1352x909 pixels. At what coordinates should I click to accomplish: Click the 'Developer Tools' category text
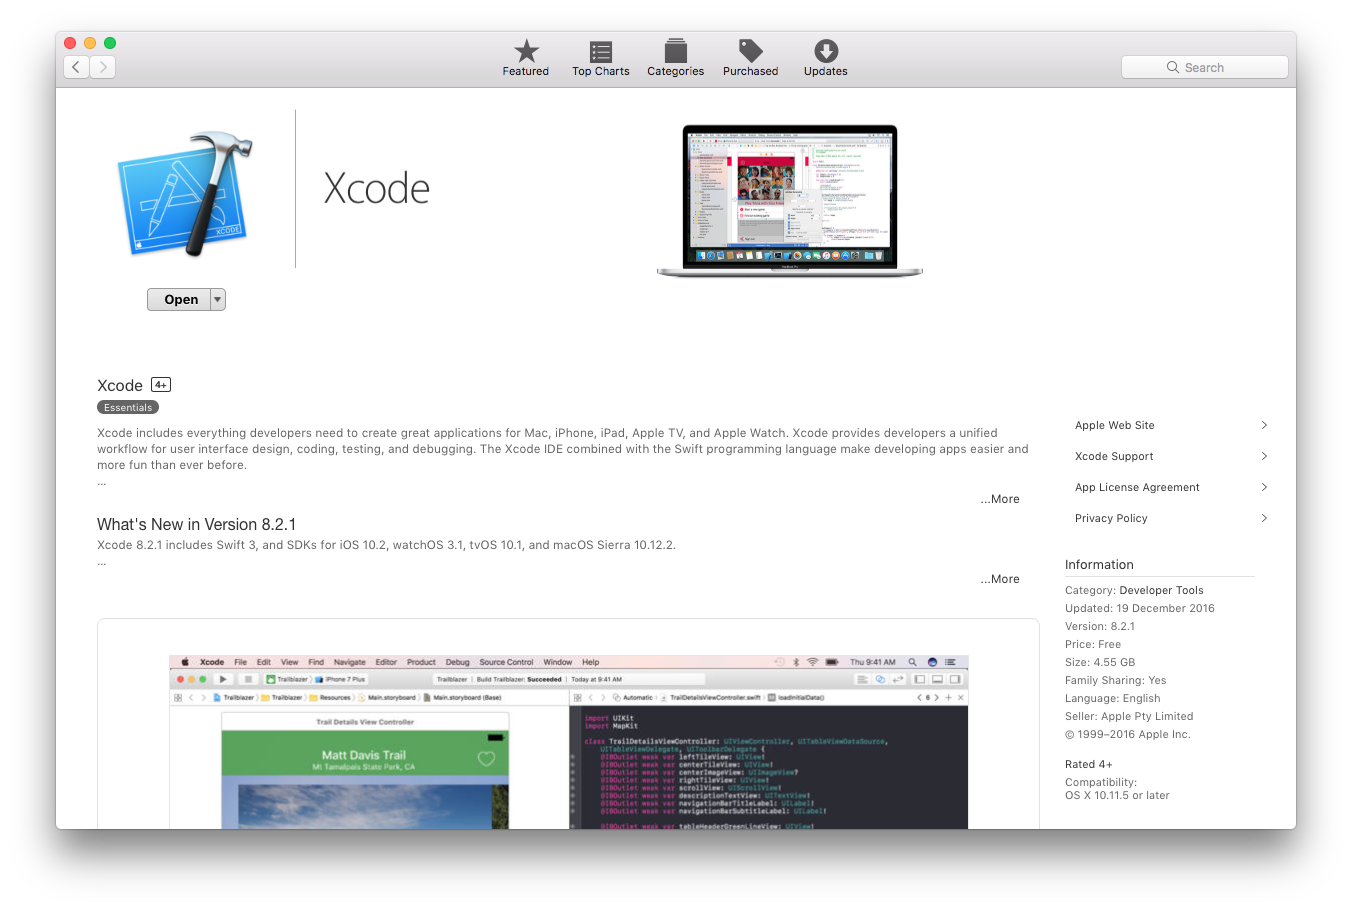point(1161,590)
